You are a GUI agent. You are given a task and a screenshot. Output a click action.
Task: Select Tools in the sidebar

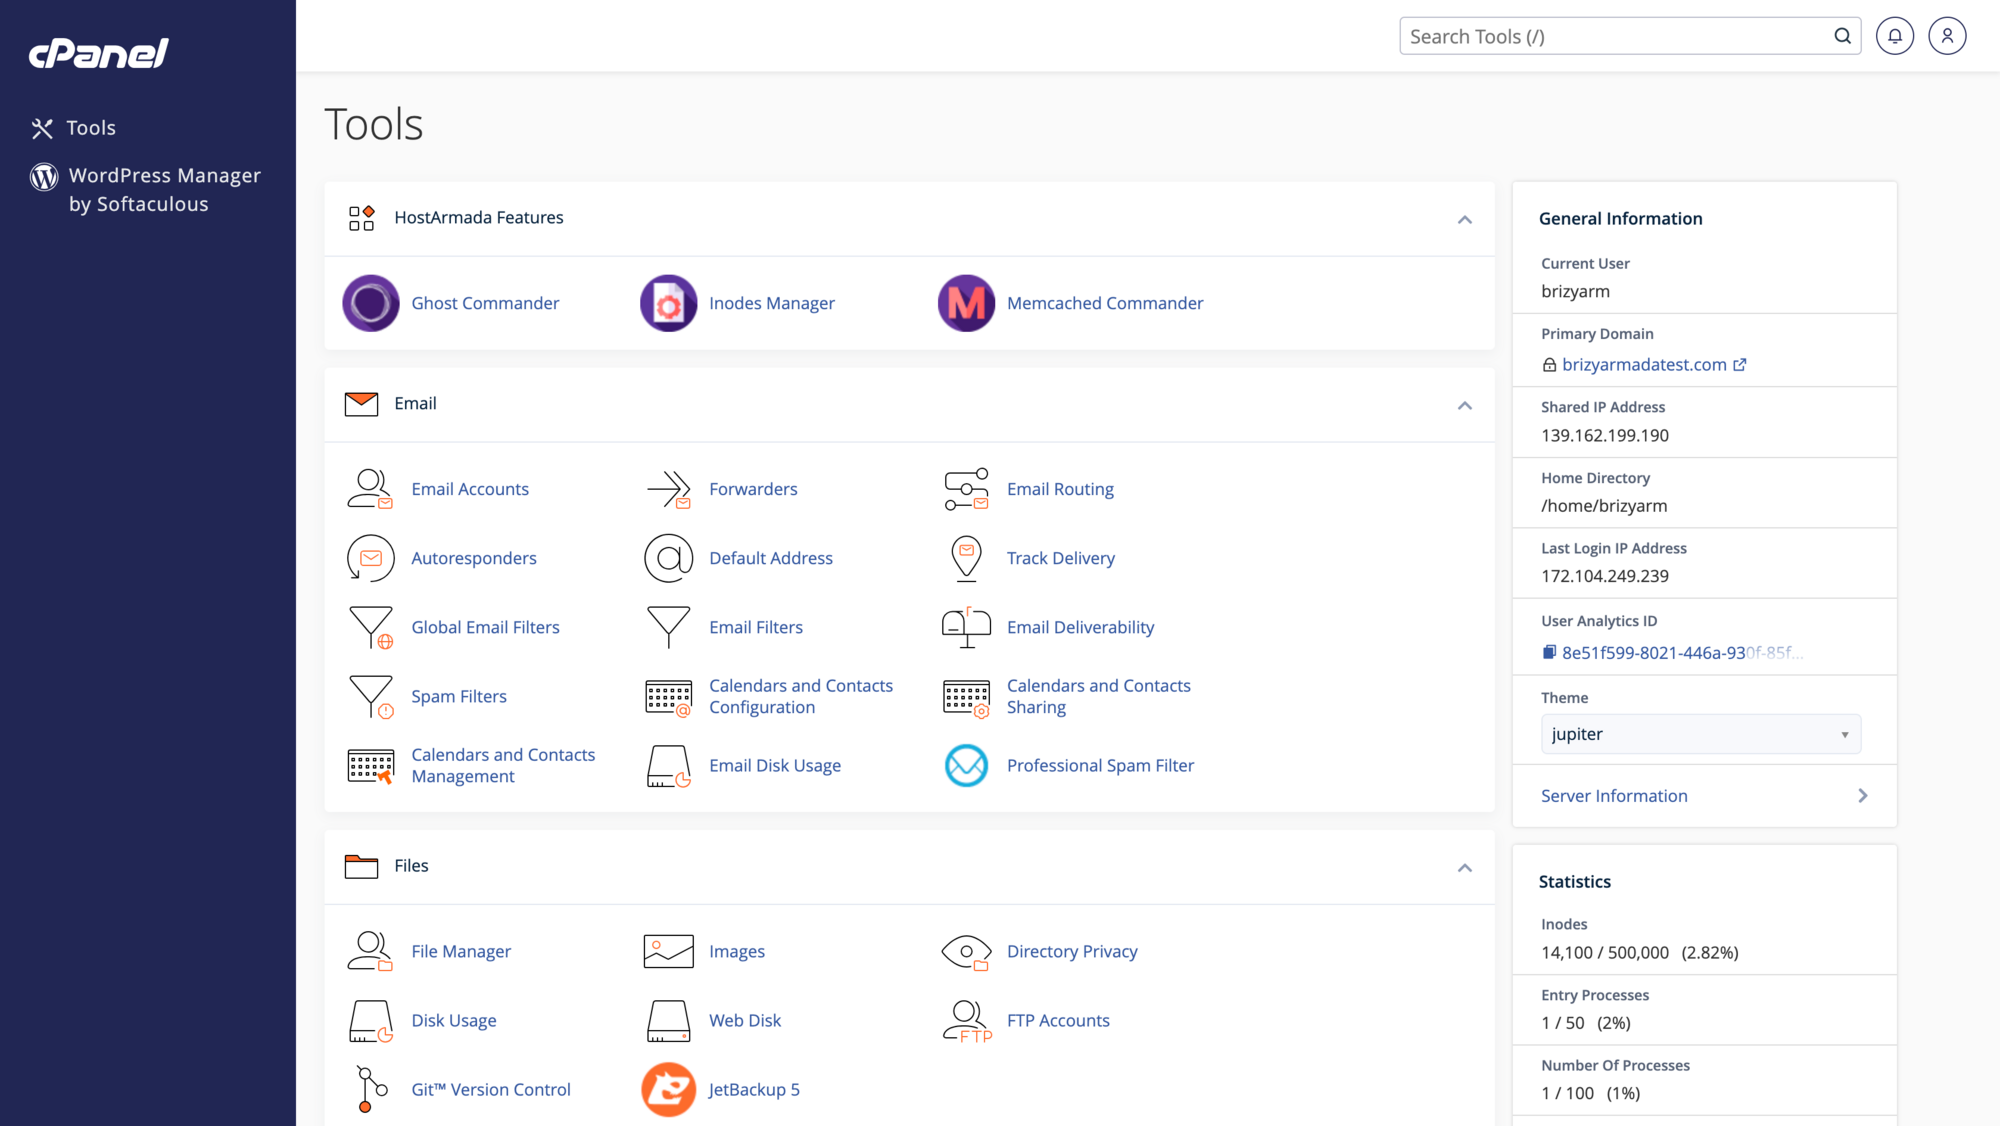90,128
